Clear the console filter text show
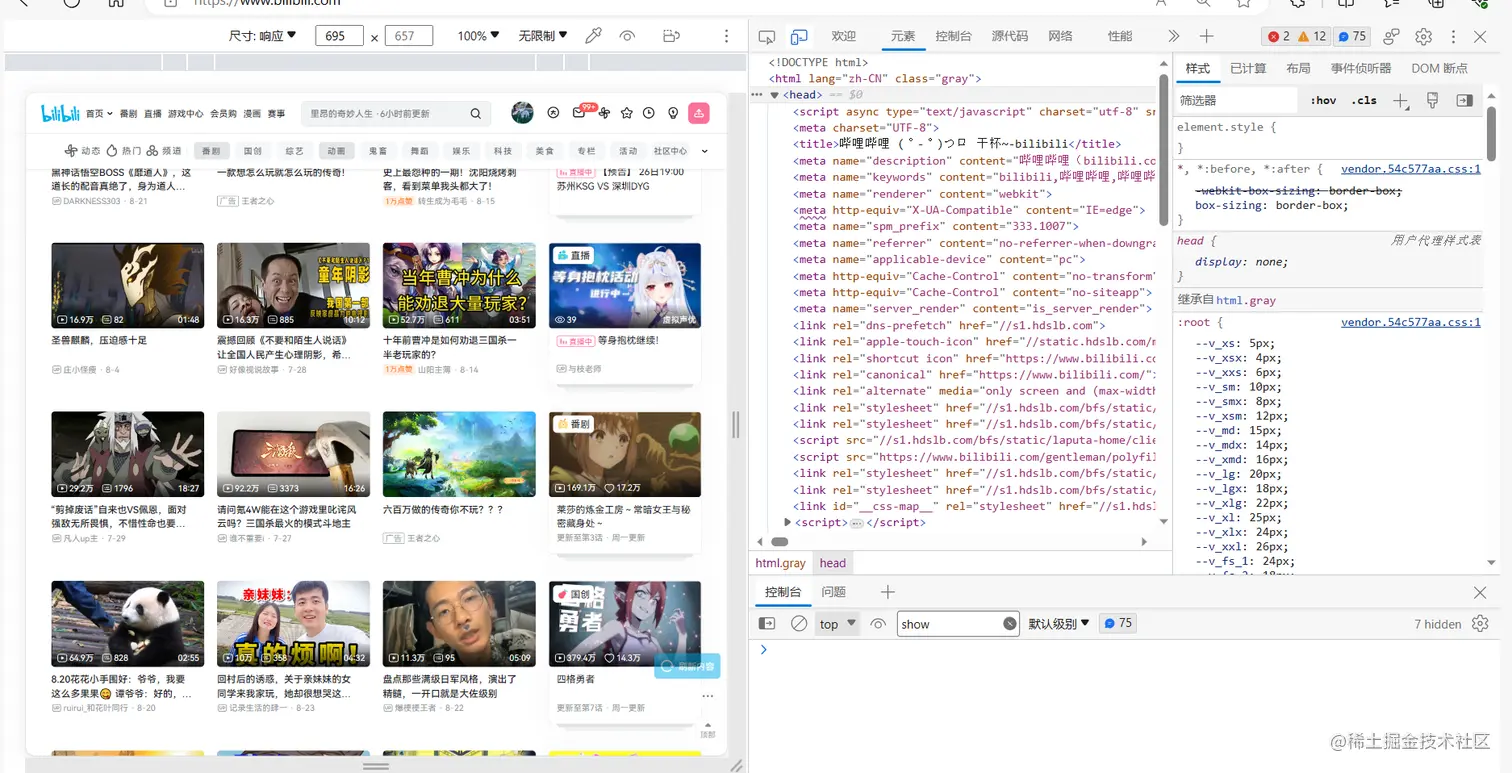The image size is (1512, 773). (x=1010, y=624)
